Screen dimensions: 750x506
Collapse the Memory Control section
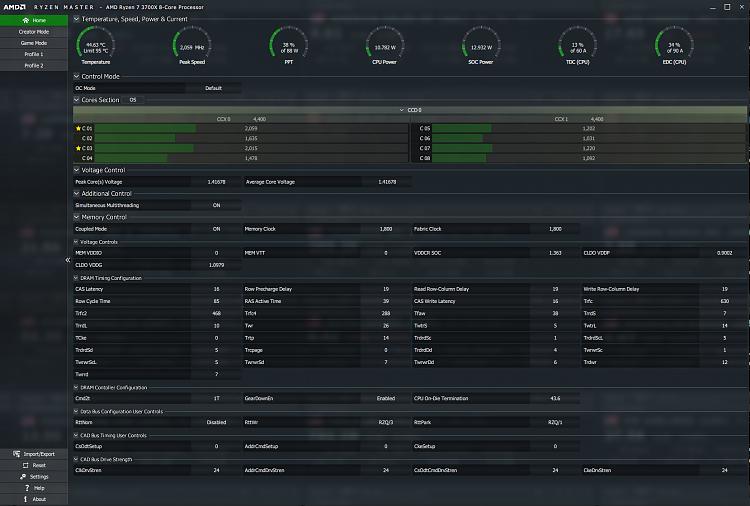(77, 217)
